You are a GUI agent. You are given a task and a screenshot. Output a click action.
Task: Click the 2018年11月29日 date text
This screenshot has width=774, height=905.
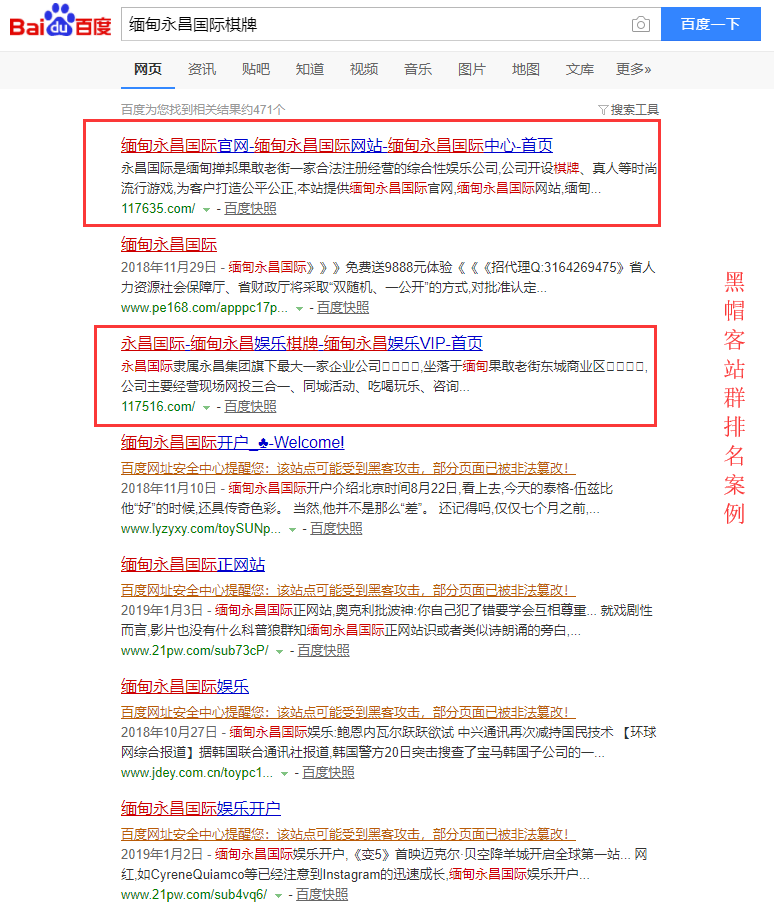(169, 268)
